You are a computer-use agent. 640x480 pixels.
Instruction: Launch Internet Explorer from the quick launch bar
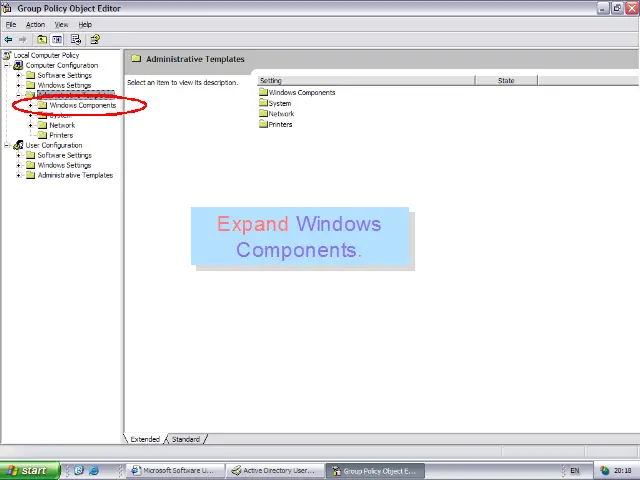coord(94,471)
